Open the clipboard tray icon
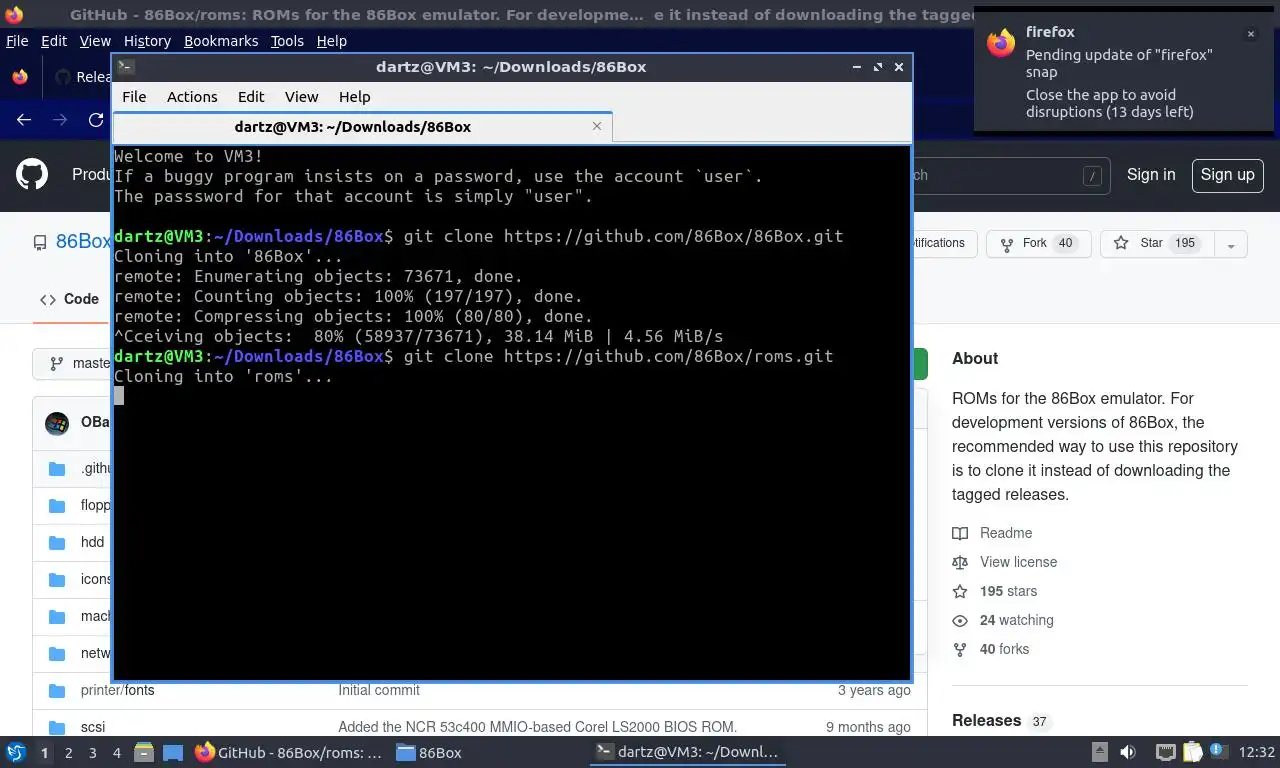 (x=1193, y=752)
